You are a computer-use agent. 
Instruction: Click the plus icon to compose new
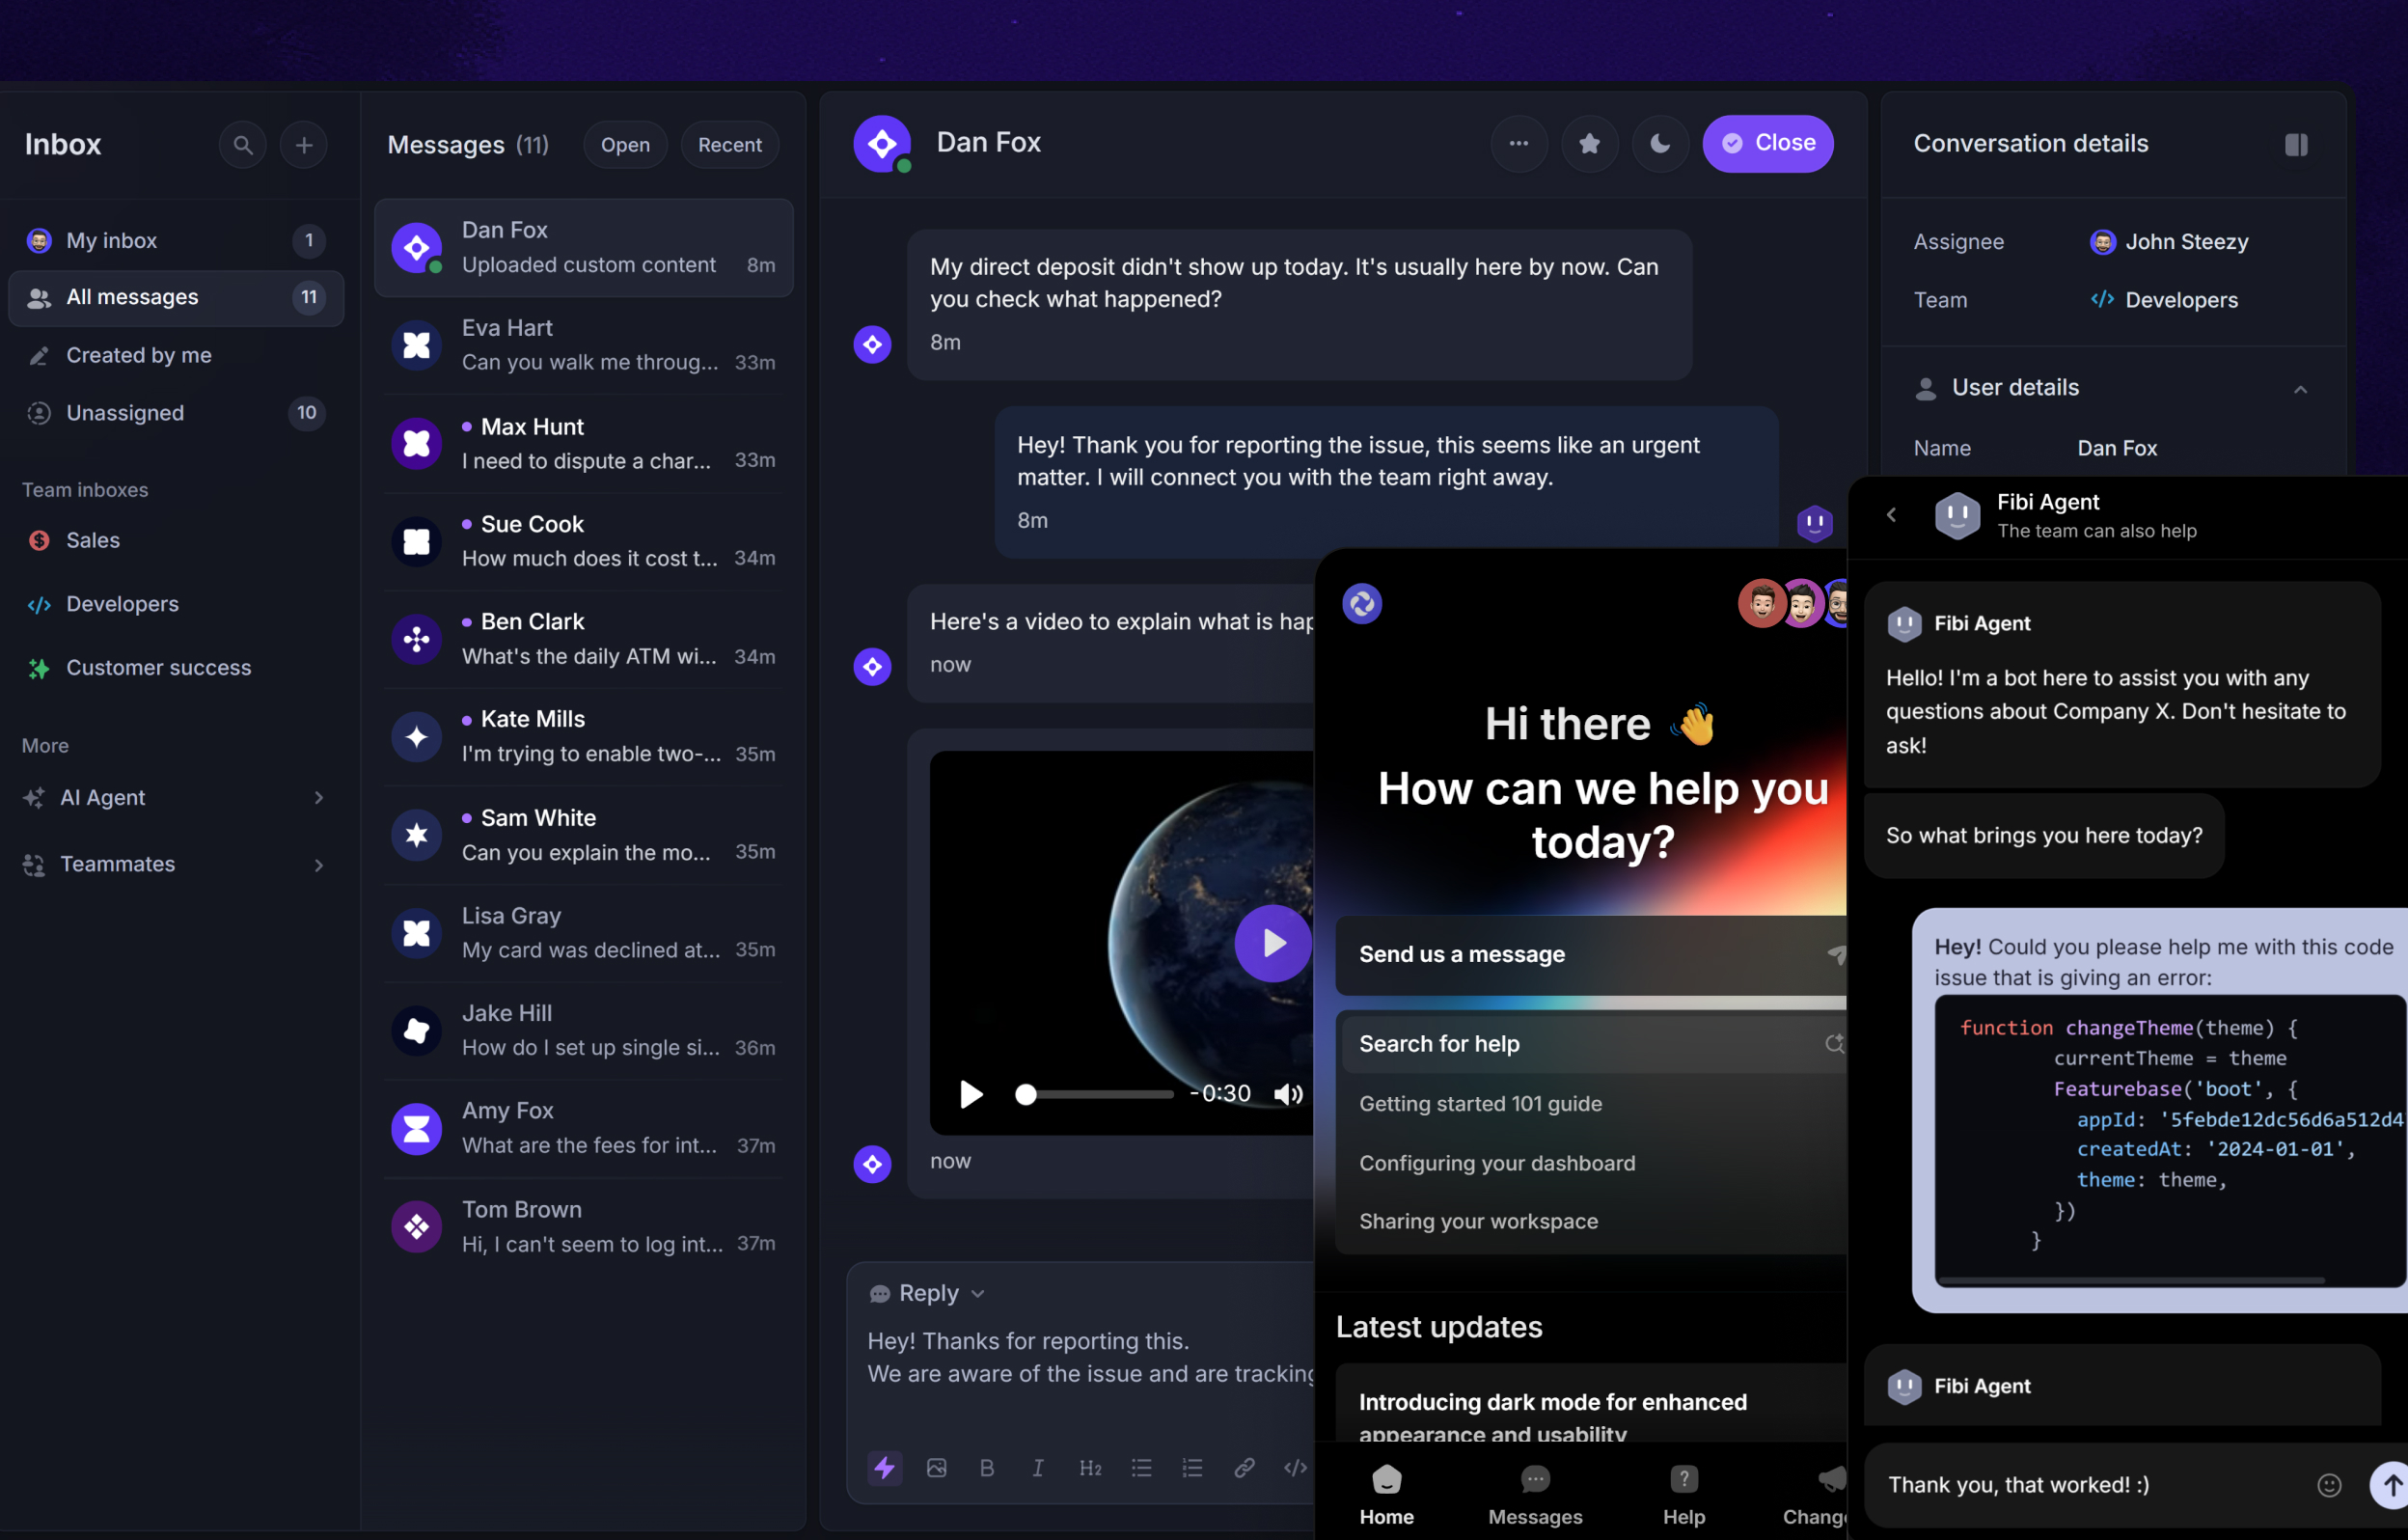click(x=304, y=145)
